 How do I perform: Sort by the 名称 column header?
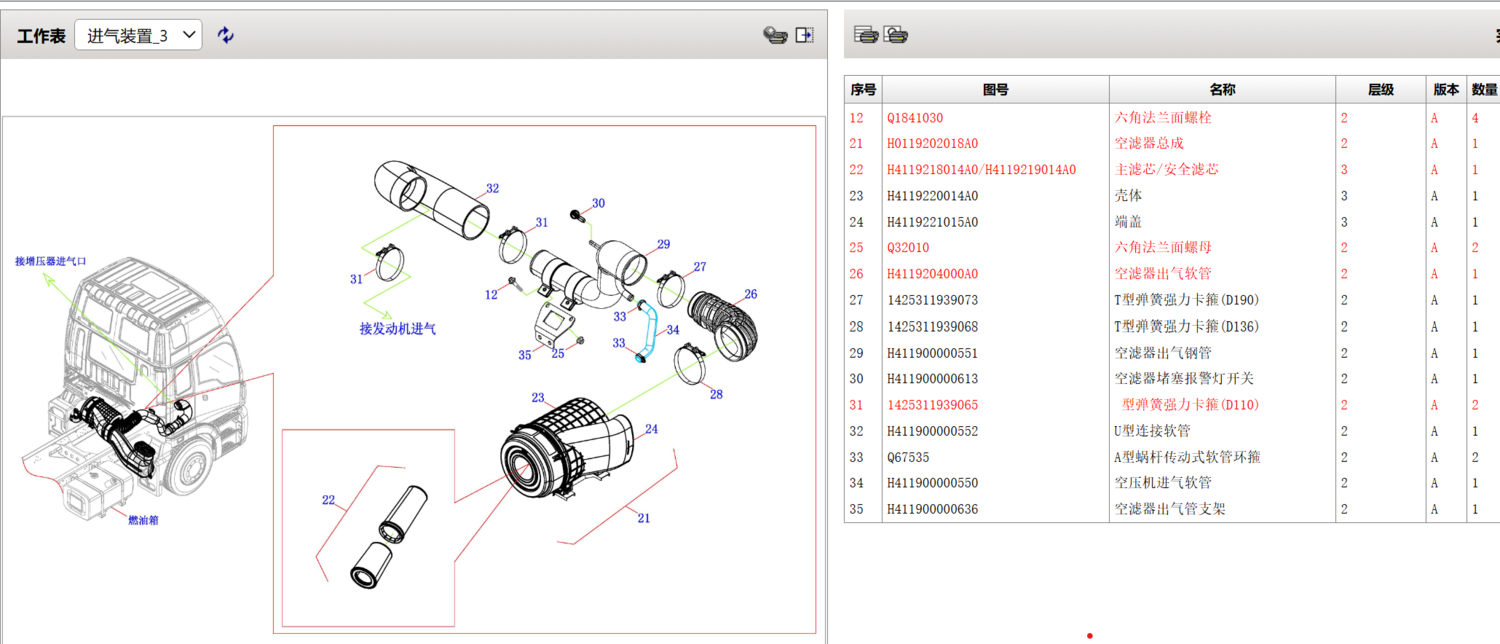point(1222,90)
